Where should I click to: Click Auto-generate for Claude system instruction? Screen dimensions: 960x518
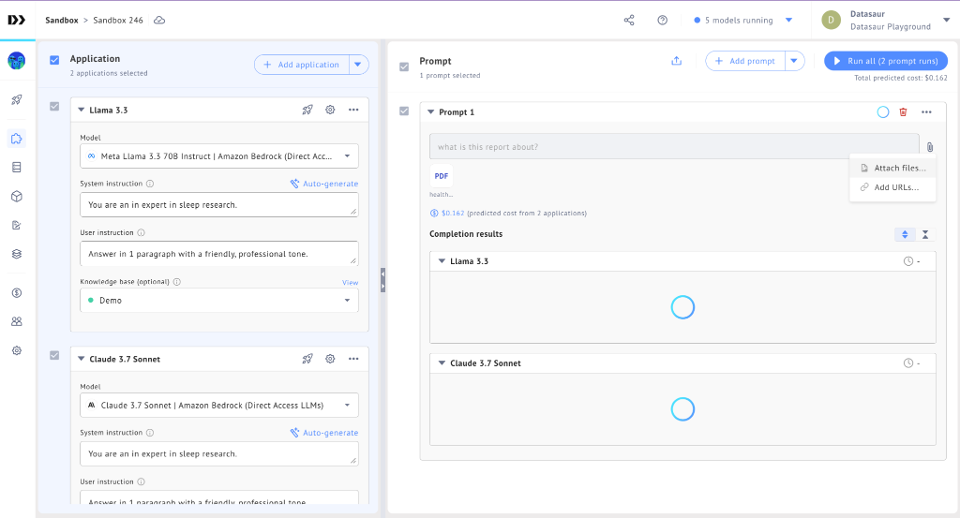pyautogui.click(x=324, y=432)
